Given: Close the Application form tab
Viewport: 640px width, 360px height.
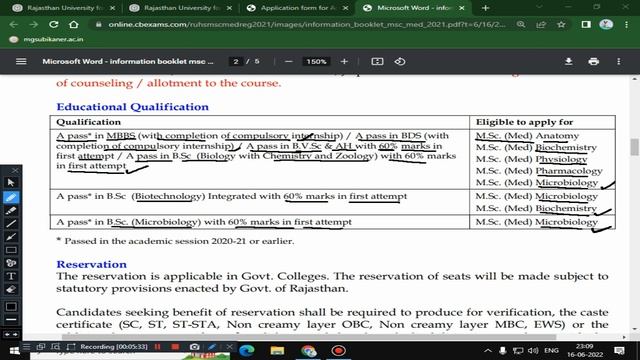Looking at the screenshot, I should [345, 8].
